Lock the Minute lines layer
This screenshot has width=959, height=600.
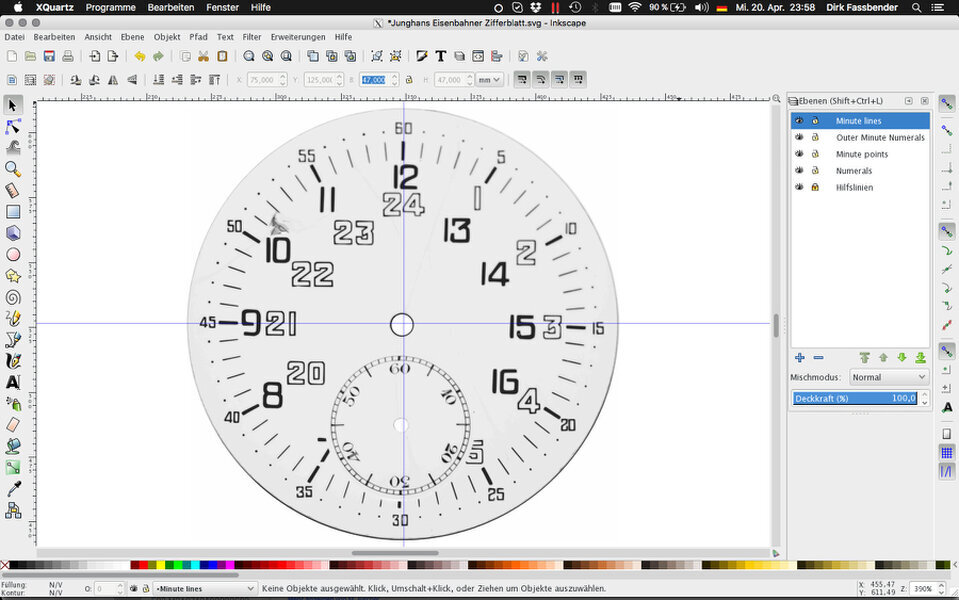[815, 120]
